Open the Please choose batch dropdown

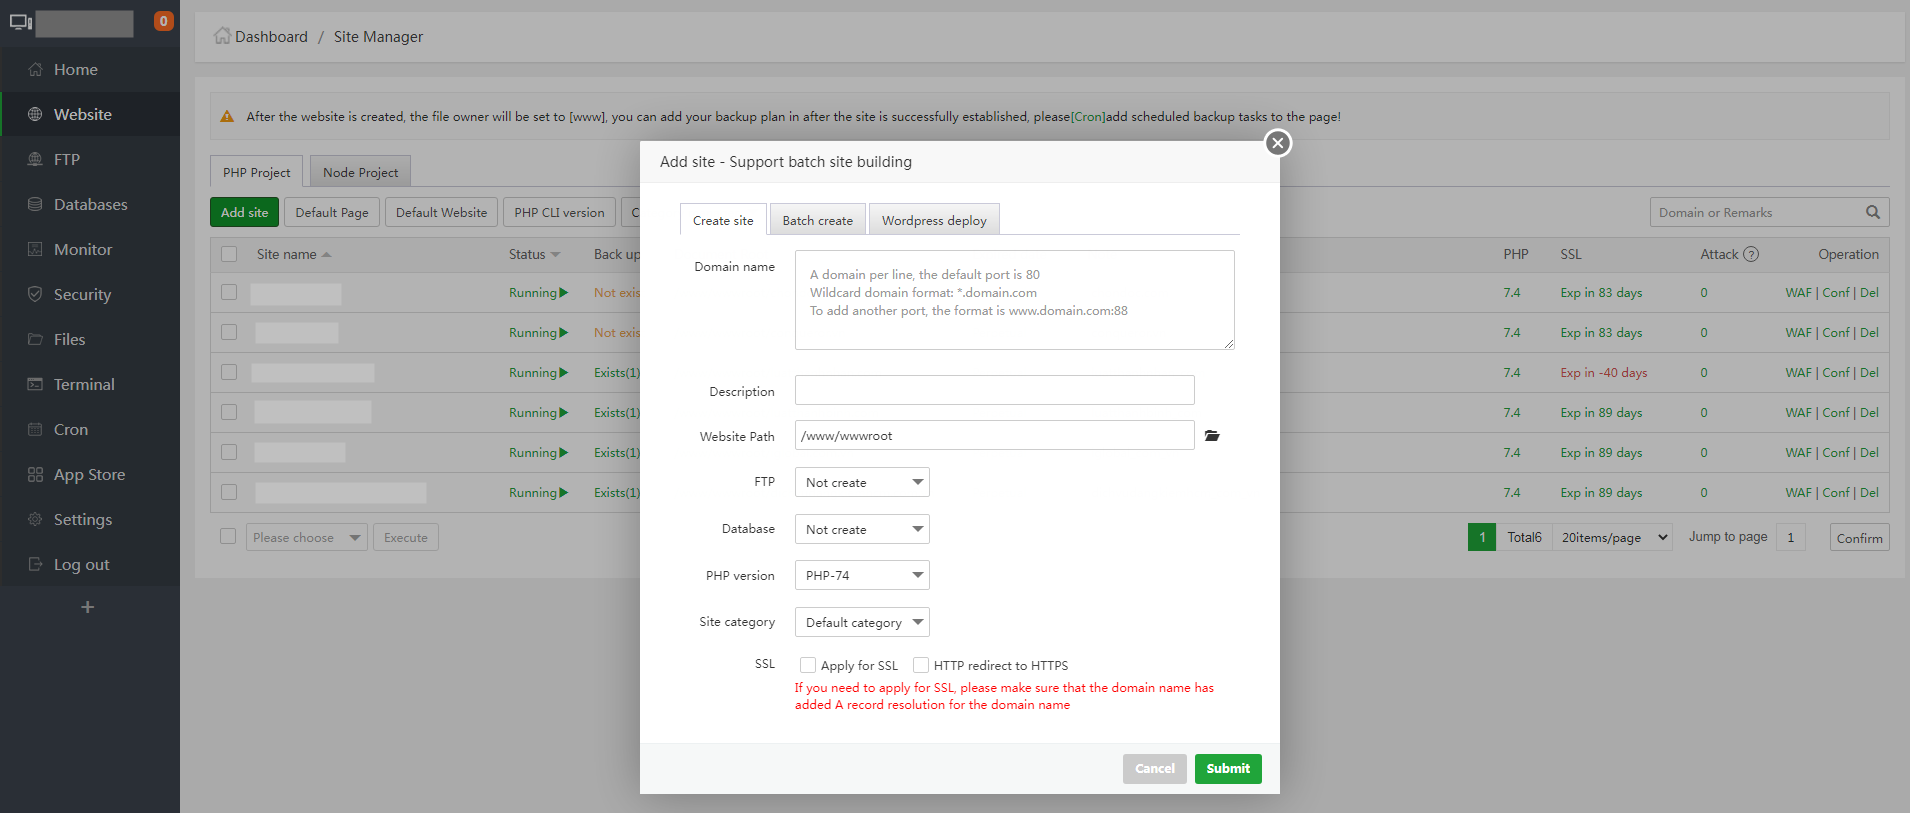pyautogui.click(x=307, y=537)
